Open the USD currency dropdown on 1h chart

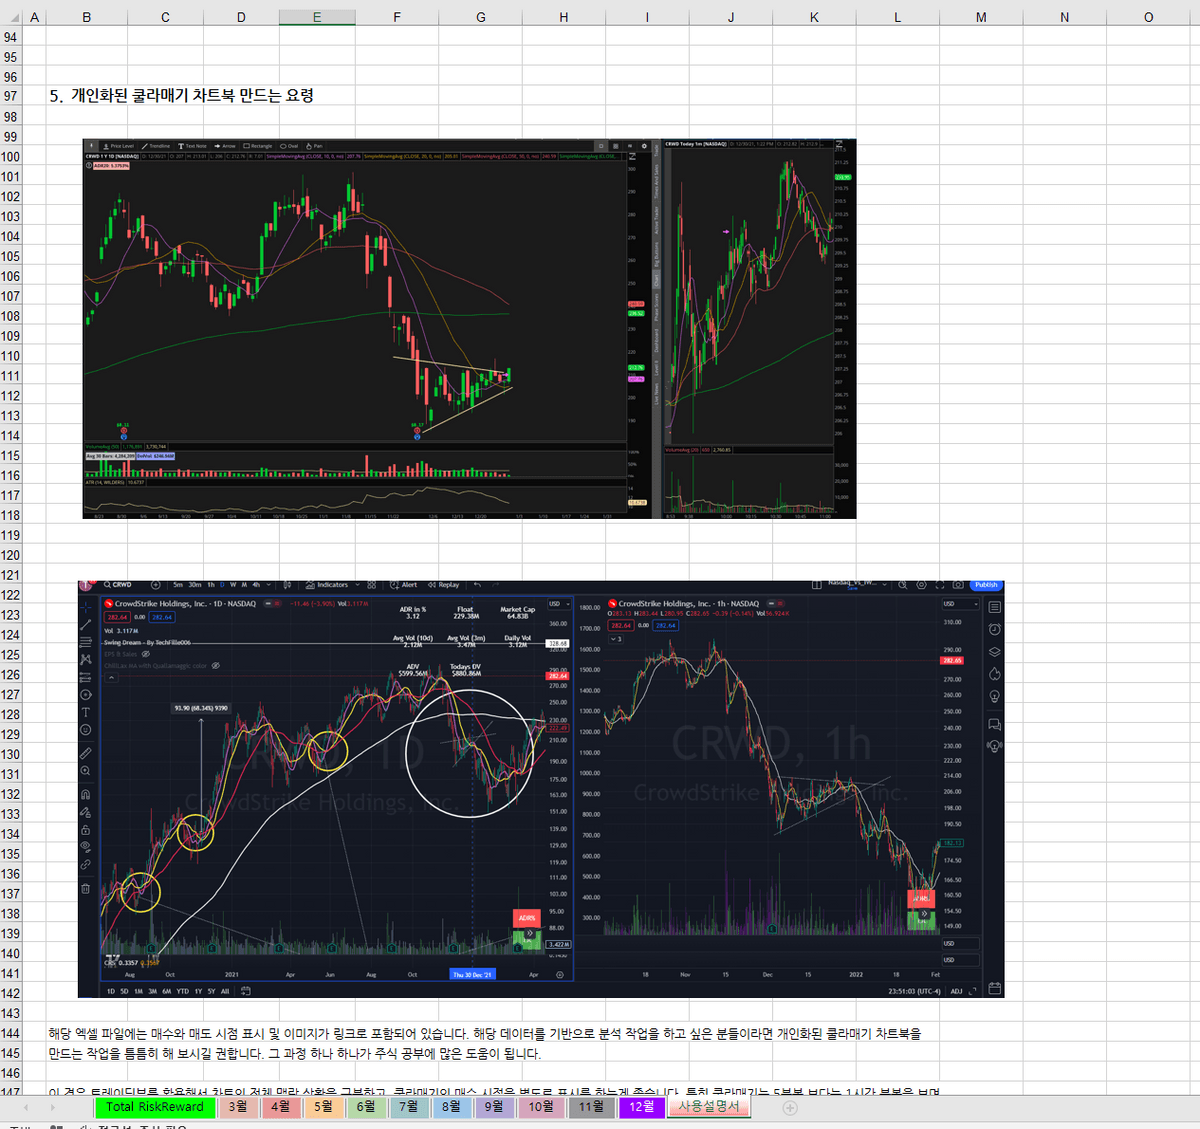[x=960, y=604]
